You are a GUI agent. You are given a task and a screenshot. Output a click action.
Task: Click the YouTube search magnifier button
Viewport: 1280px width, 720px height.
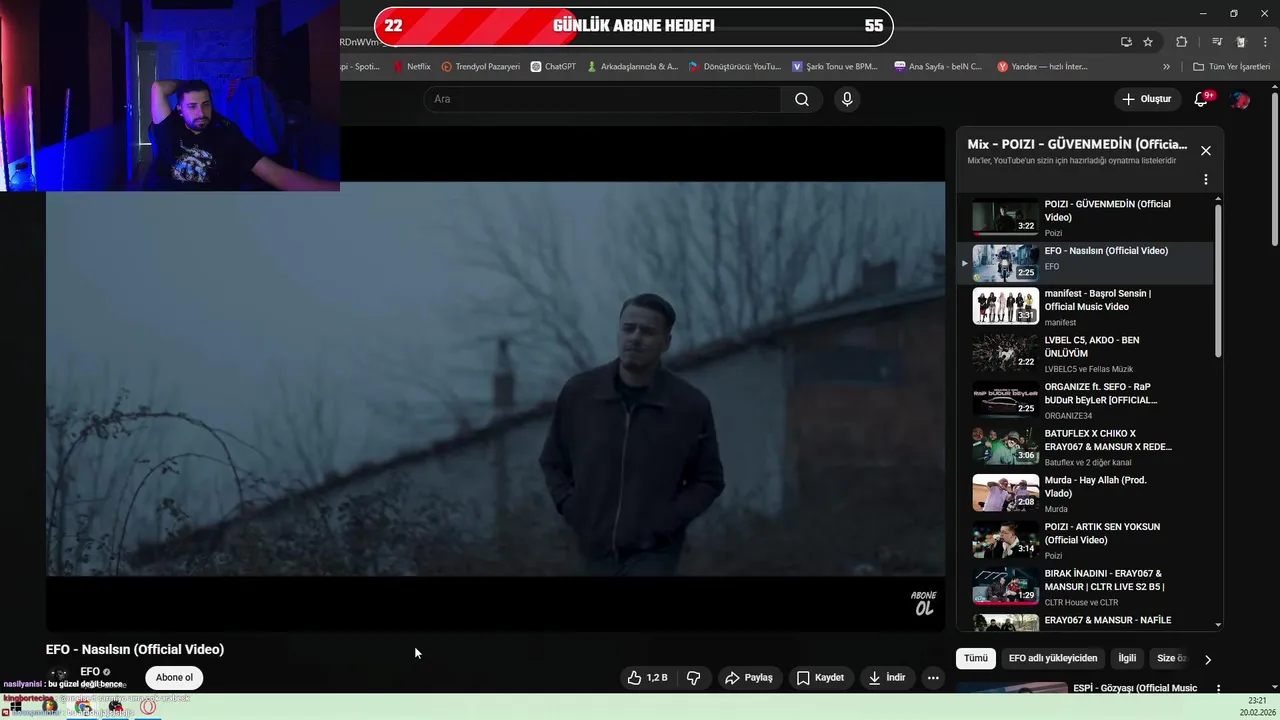coord(802,99)
